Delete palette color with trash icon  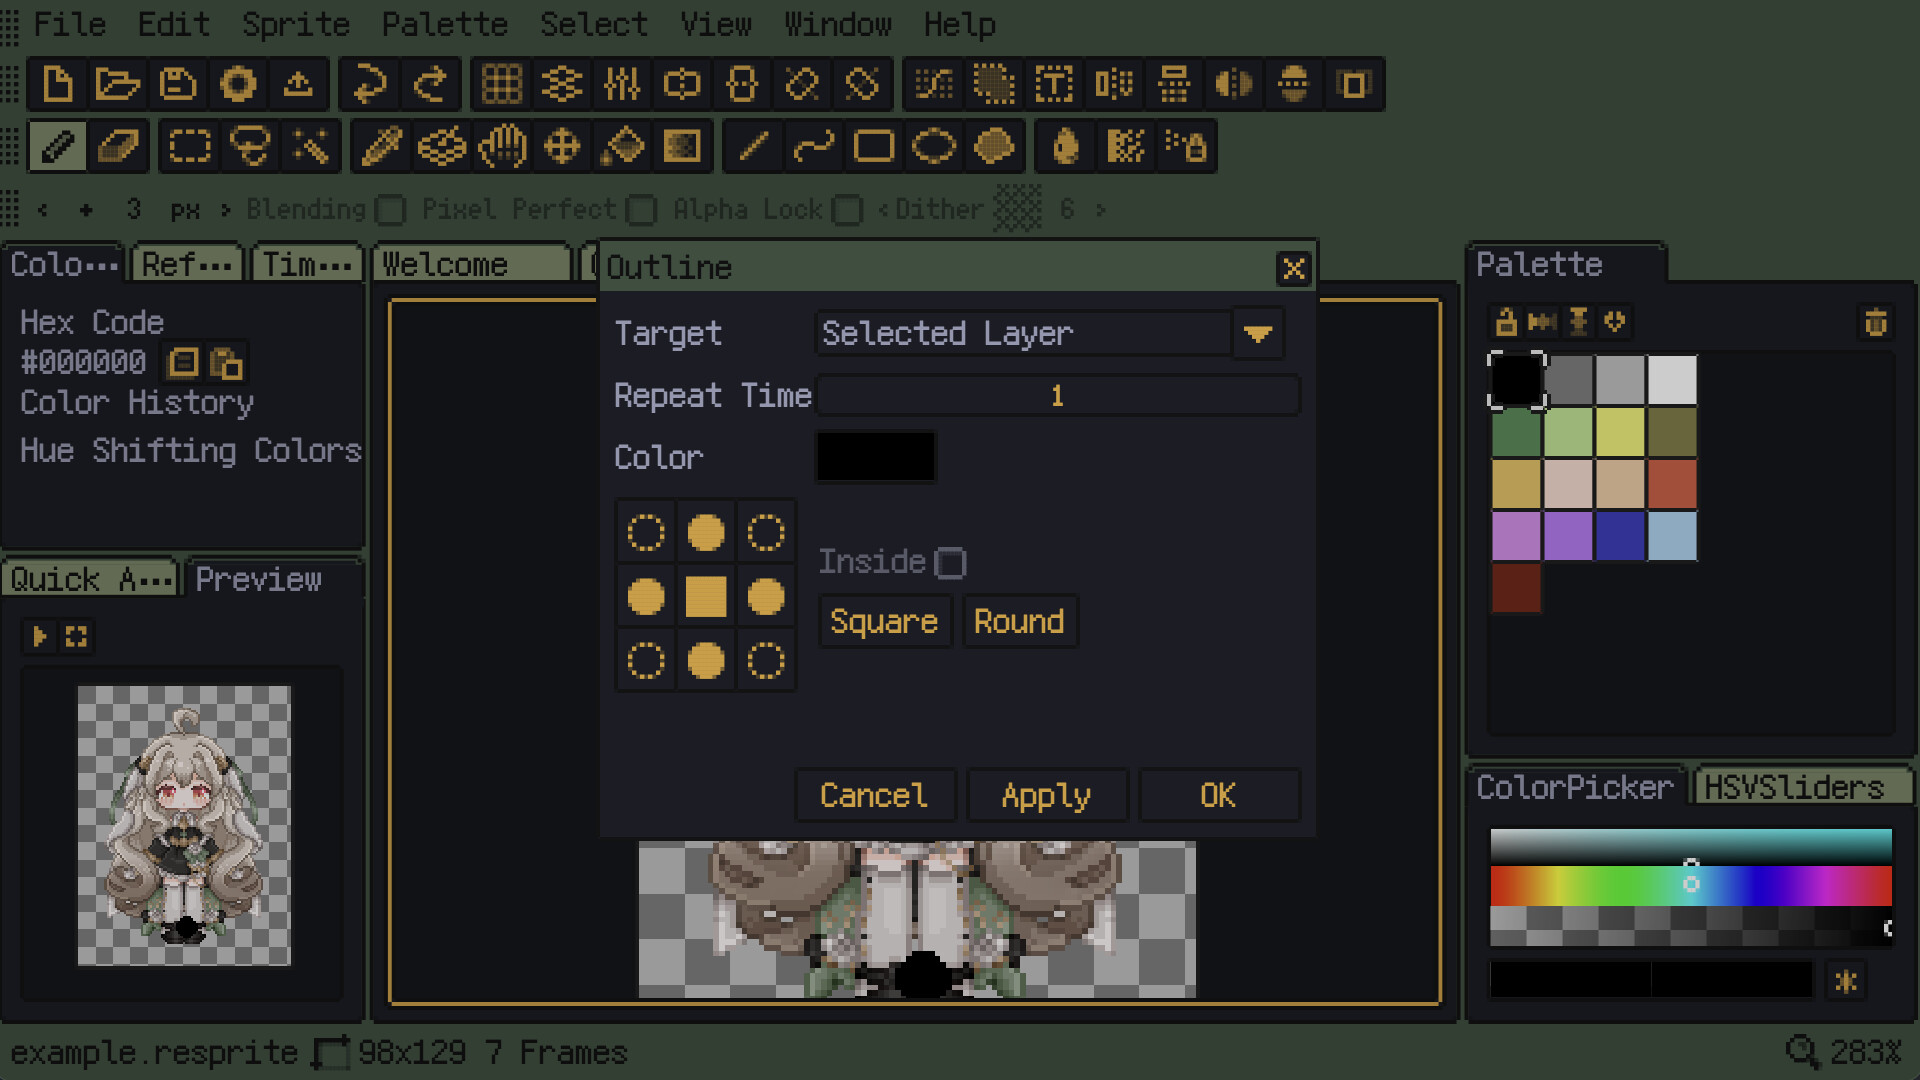tap(1876, 322)
